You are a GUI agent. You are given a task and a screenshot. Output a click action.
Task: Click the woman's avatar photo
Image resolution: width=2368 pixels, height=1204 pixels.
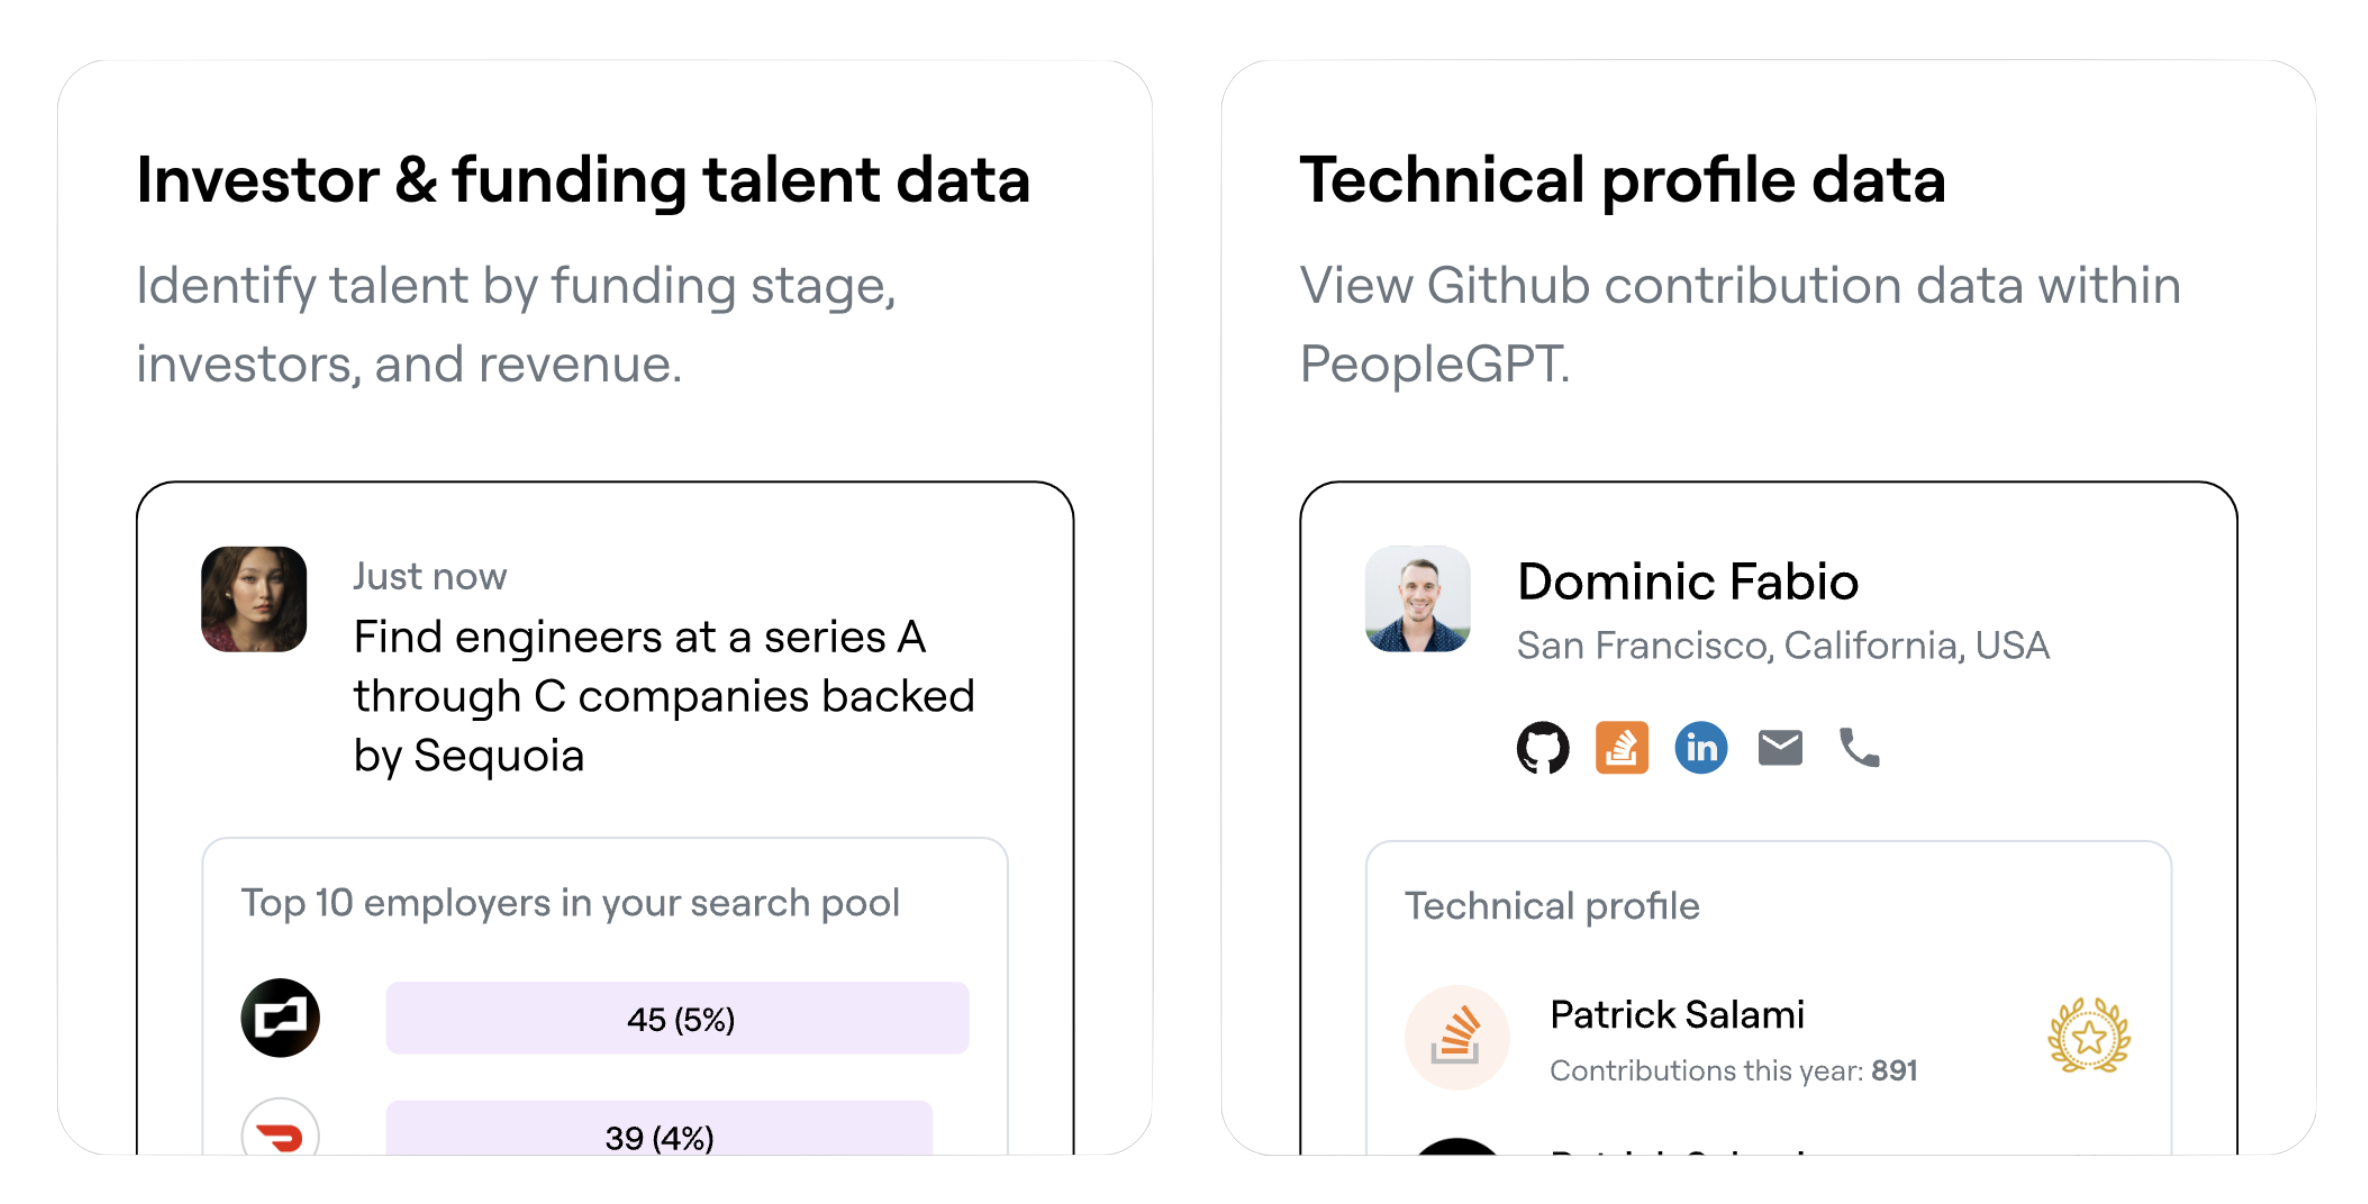coord(254,599)
